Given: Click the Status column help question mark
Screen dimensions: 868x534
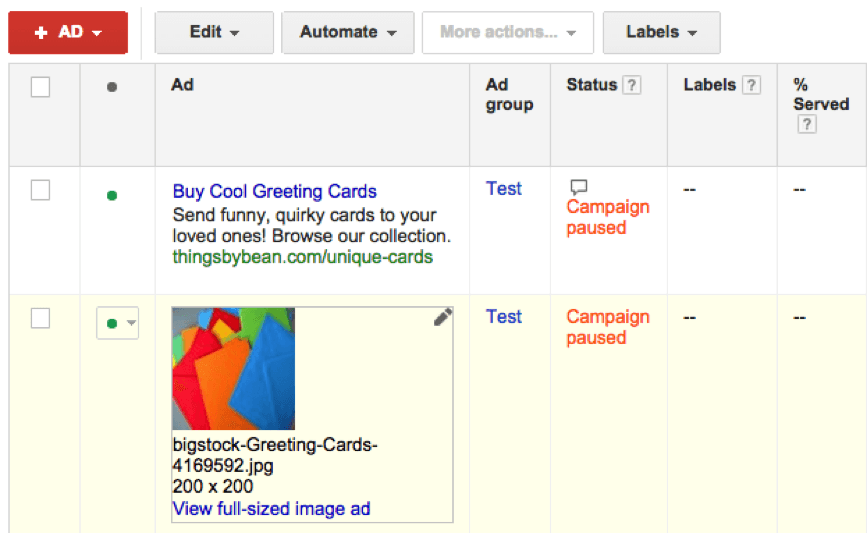Looking at the screenshot, I should (x=632, y=86).
